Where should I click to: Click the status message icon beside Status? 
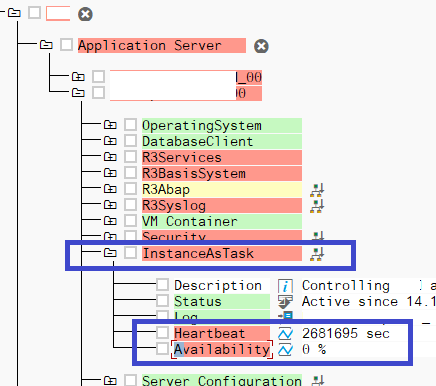pyautogui.click(x=285, y=302)
